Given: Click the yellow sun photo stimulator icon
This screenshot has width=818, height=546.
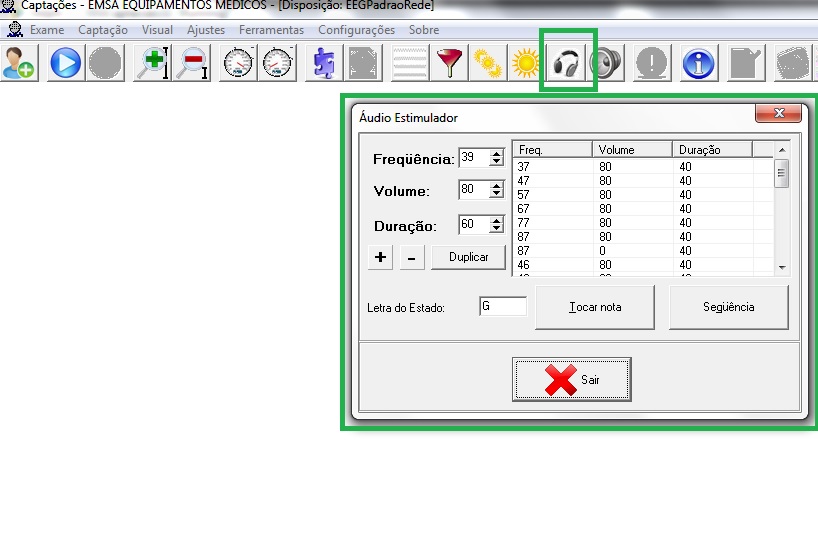Looking at the screenshot, I should tap(526, 64).
